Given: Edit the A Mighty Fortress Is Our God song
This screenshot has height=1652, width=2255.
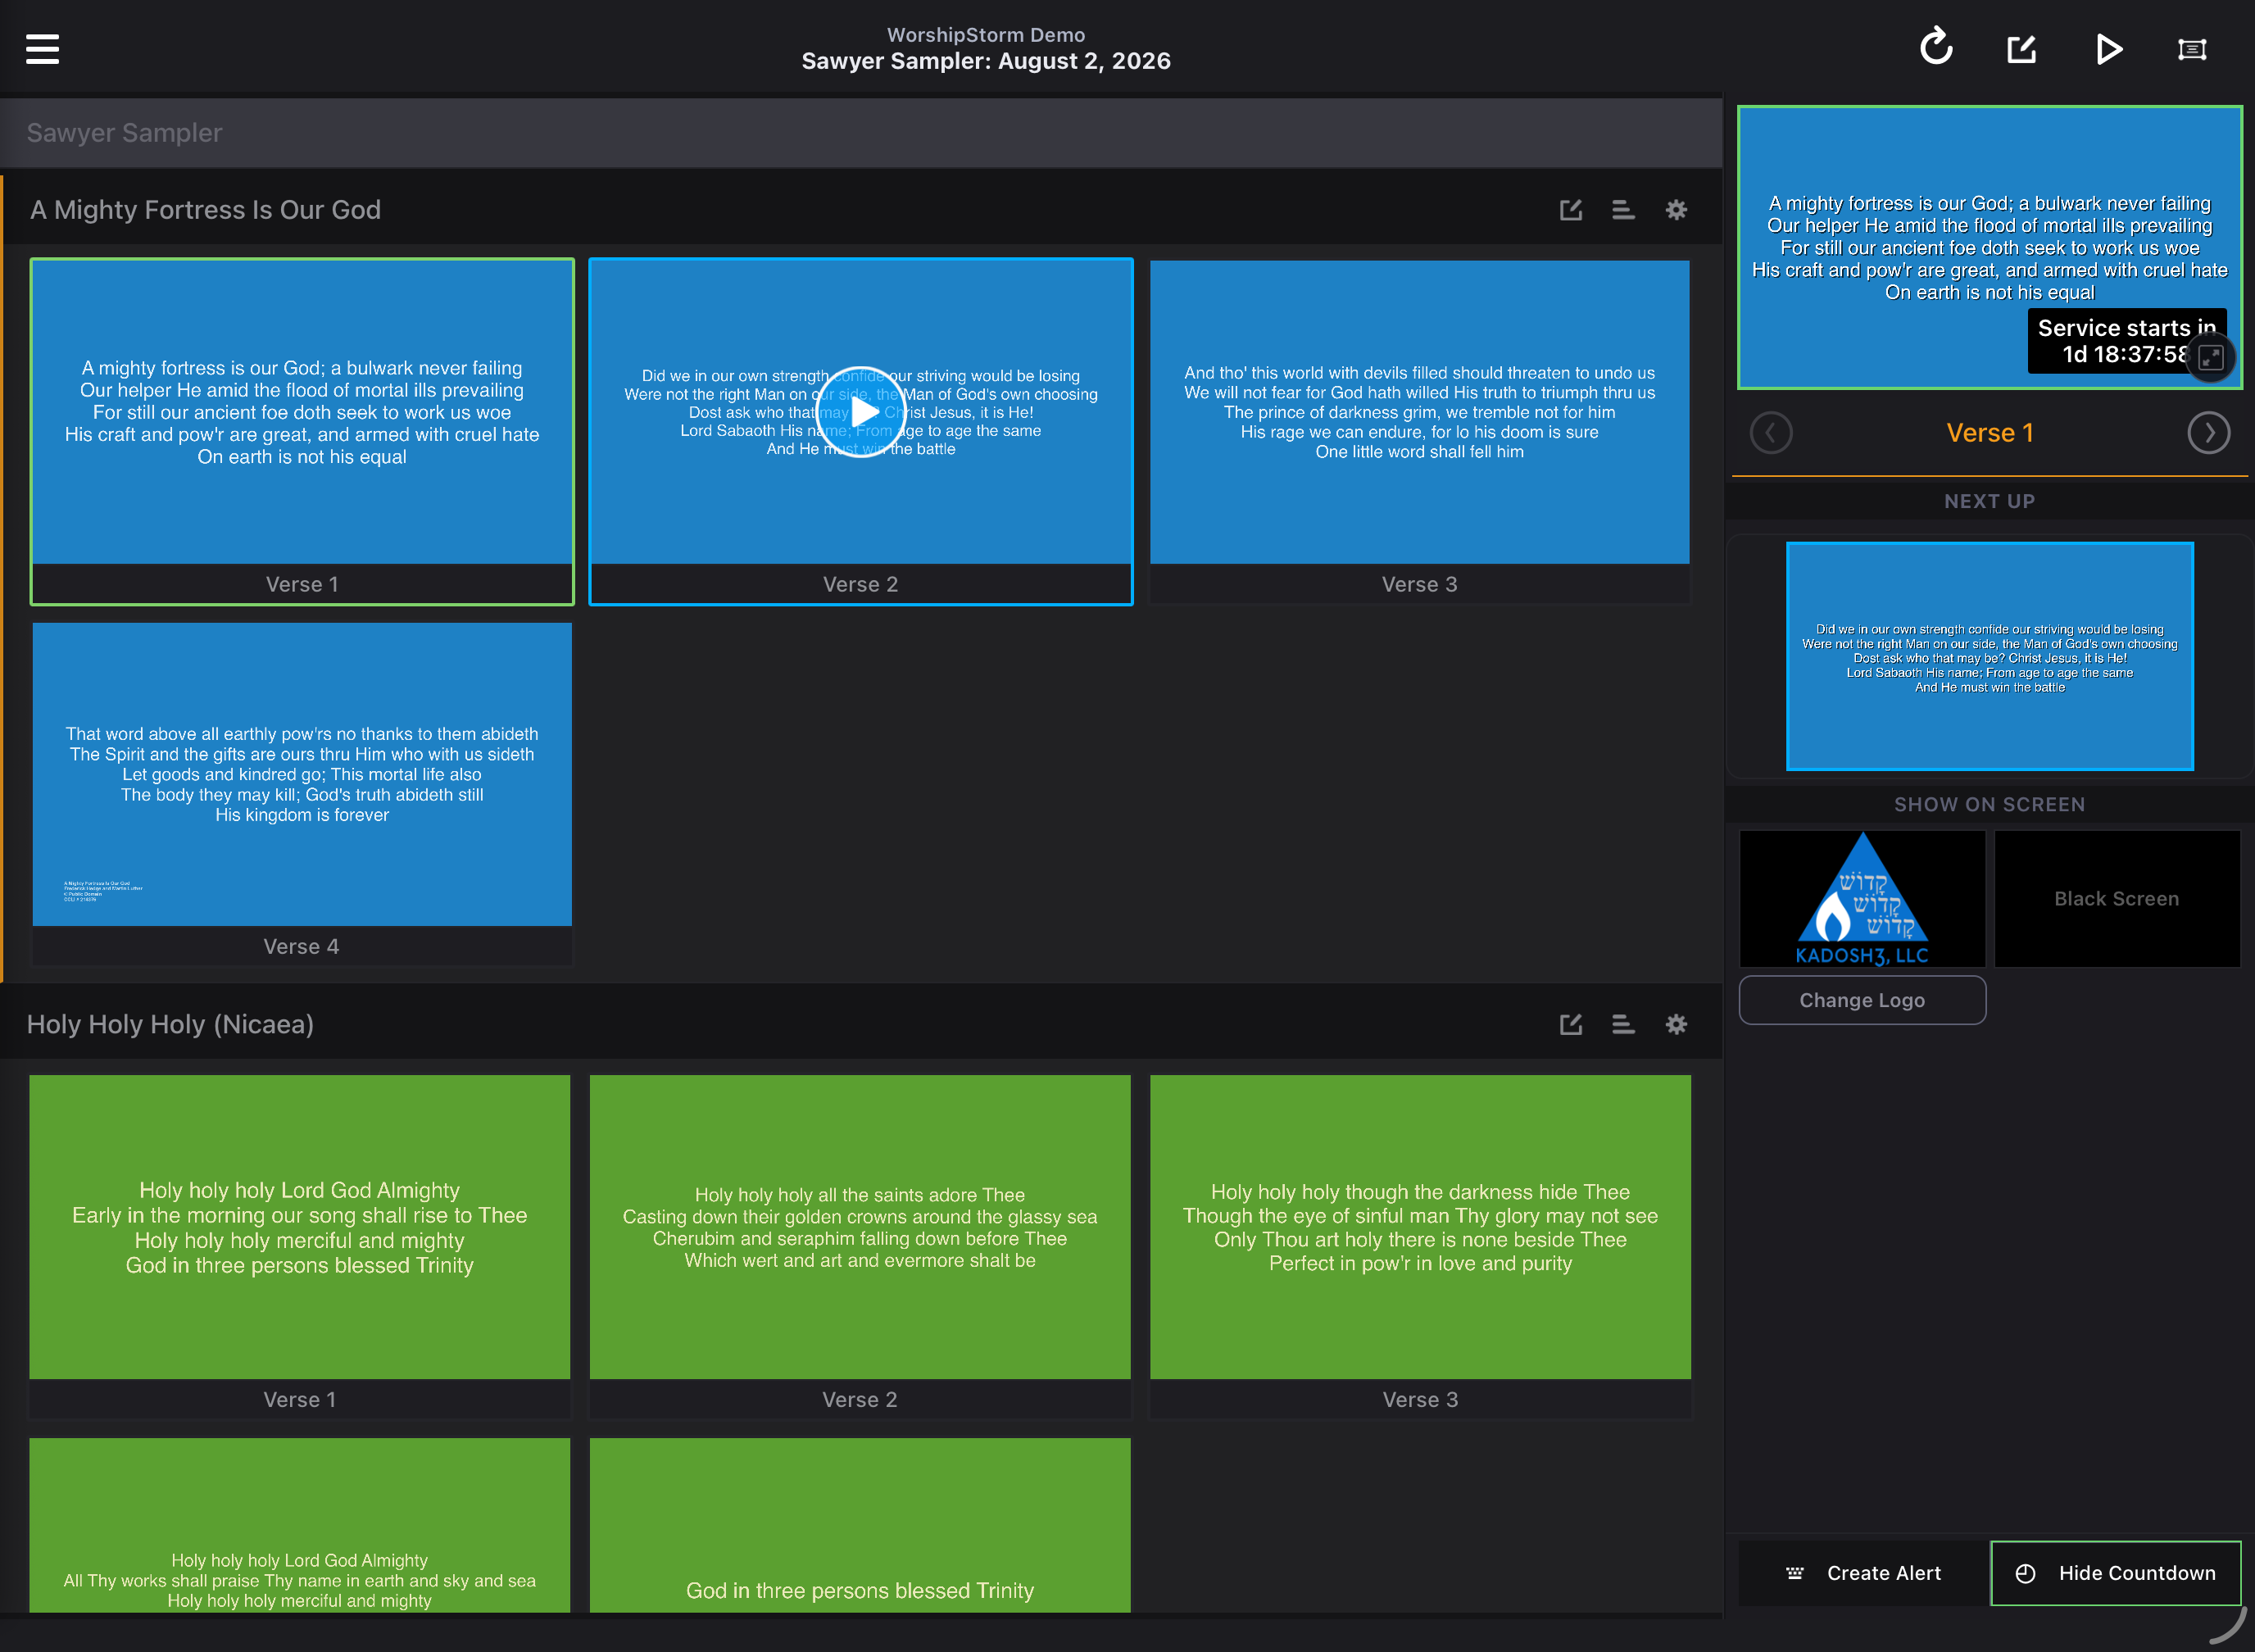Looking at the screenshot, I should click(1570, 210).
